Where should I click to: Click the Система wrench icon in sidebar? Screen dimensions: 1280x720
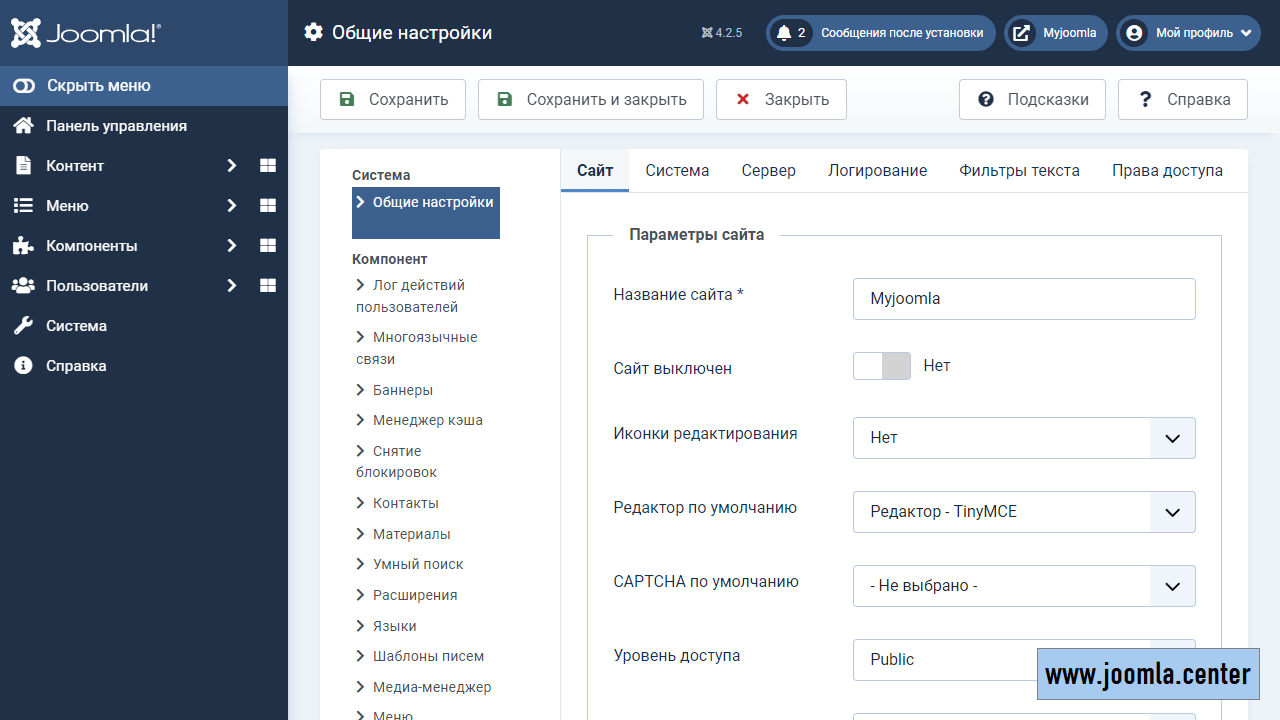23,326
